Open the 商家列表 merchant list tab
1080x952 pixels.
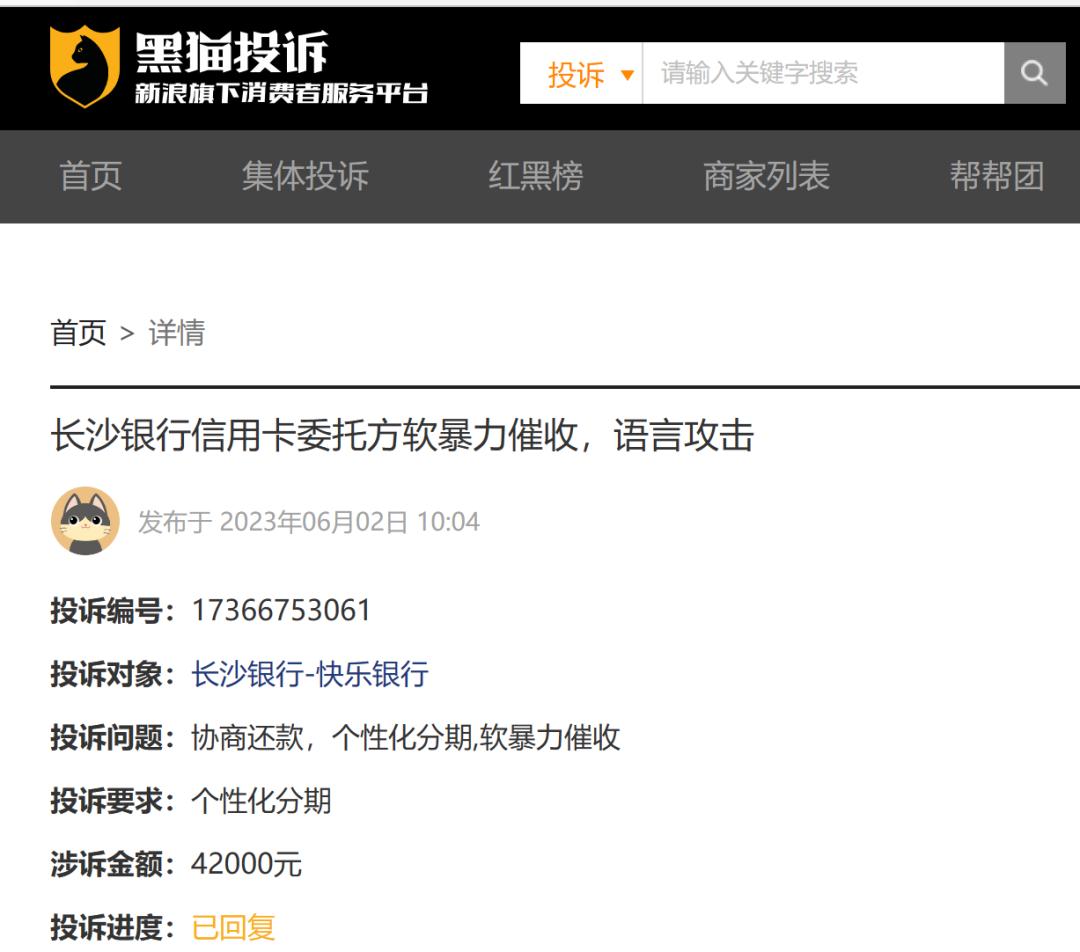(766, 176)
